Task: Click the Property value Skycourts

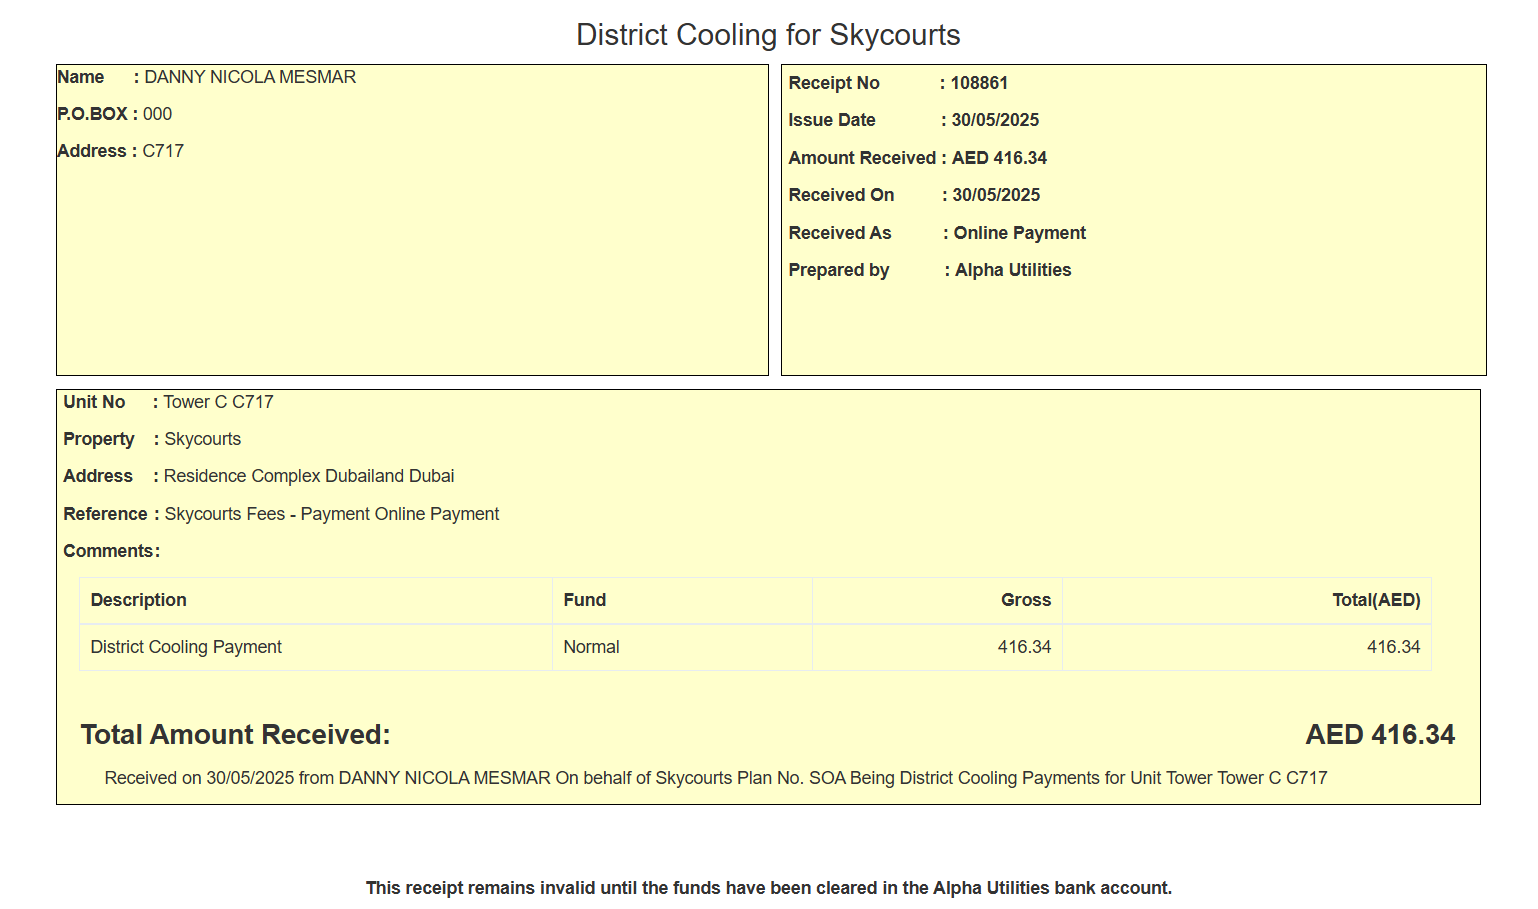Action: pyautogui.click(x=202, y=439)
